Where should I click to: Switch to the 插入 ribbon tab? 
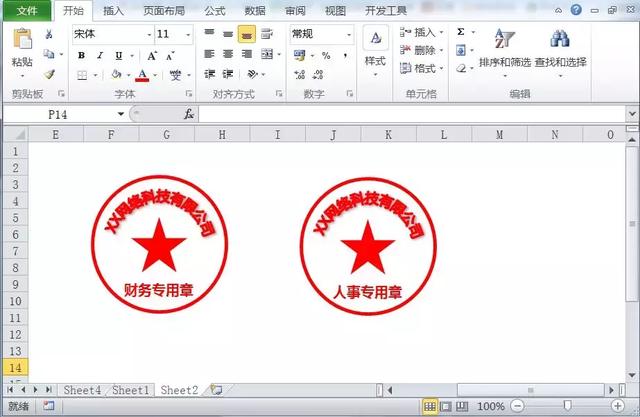(x=114, y=11)
